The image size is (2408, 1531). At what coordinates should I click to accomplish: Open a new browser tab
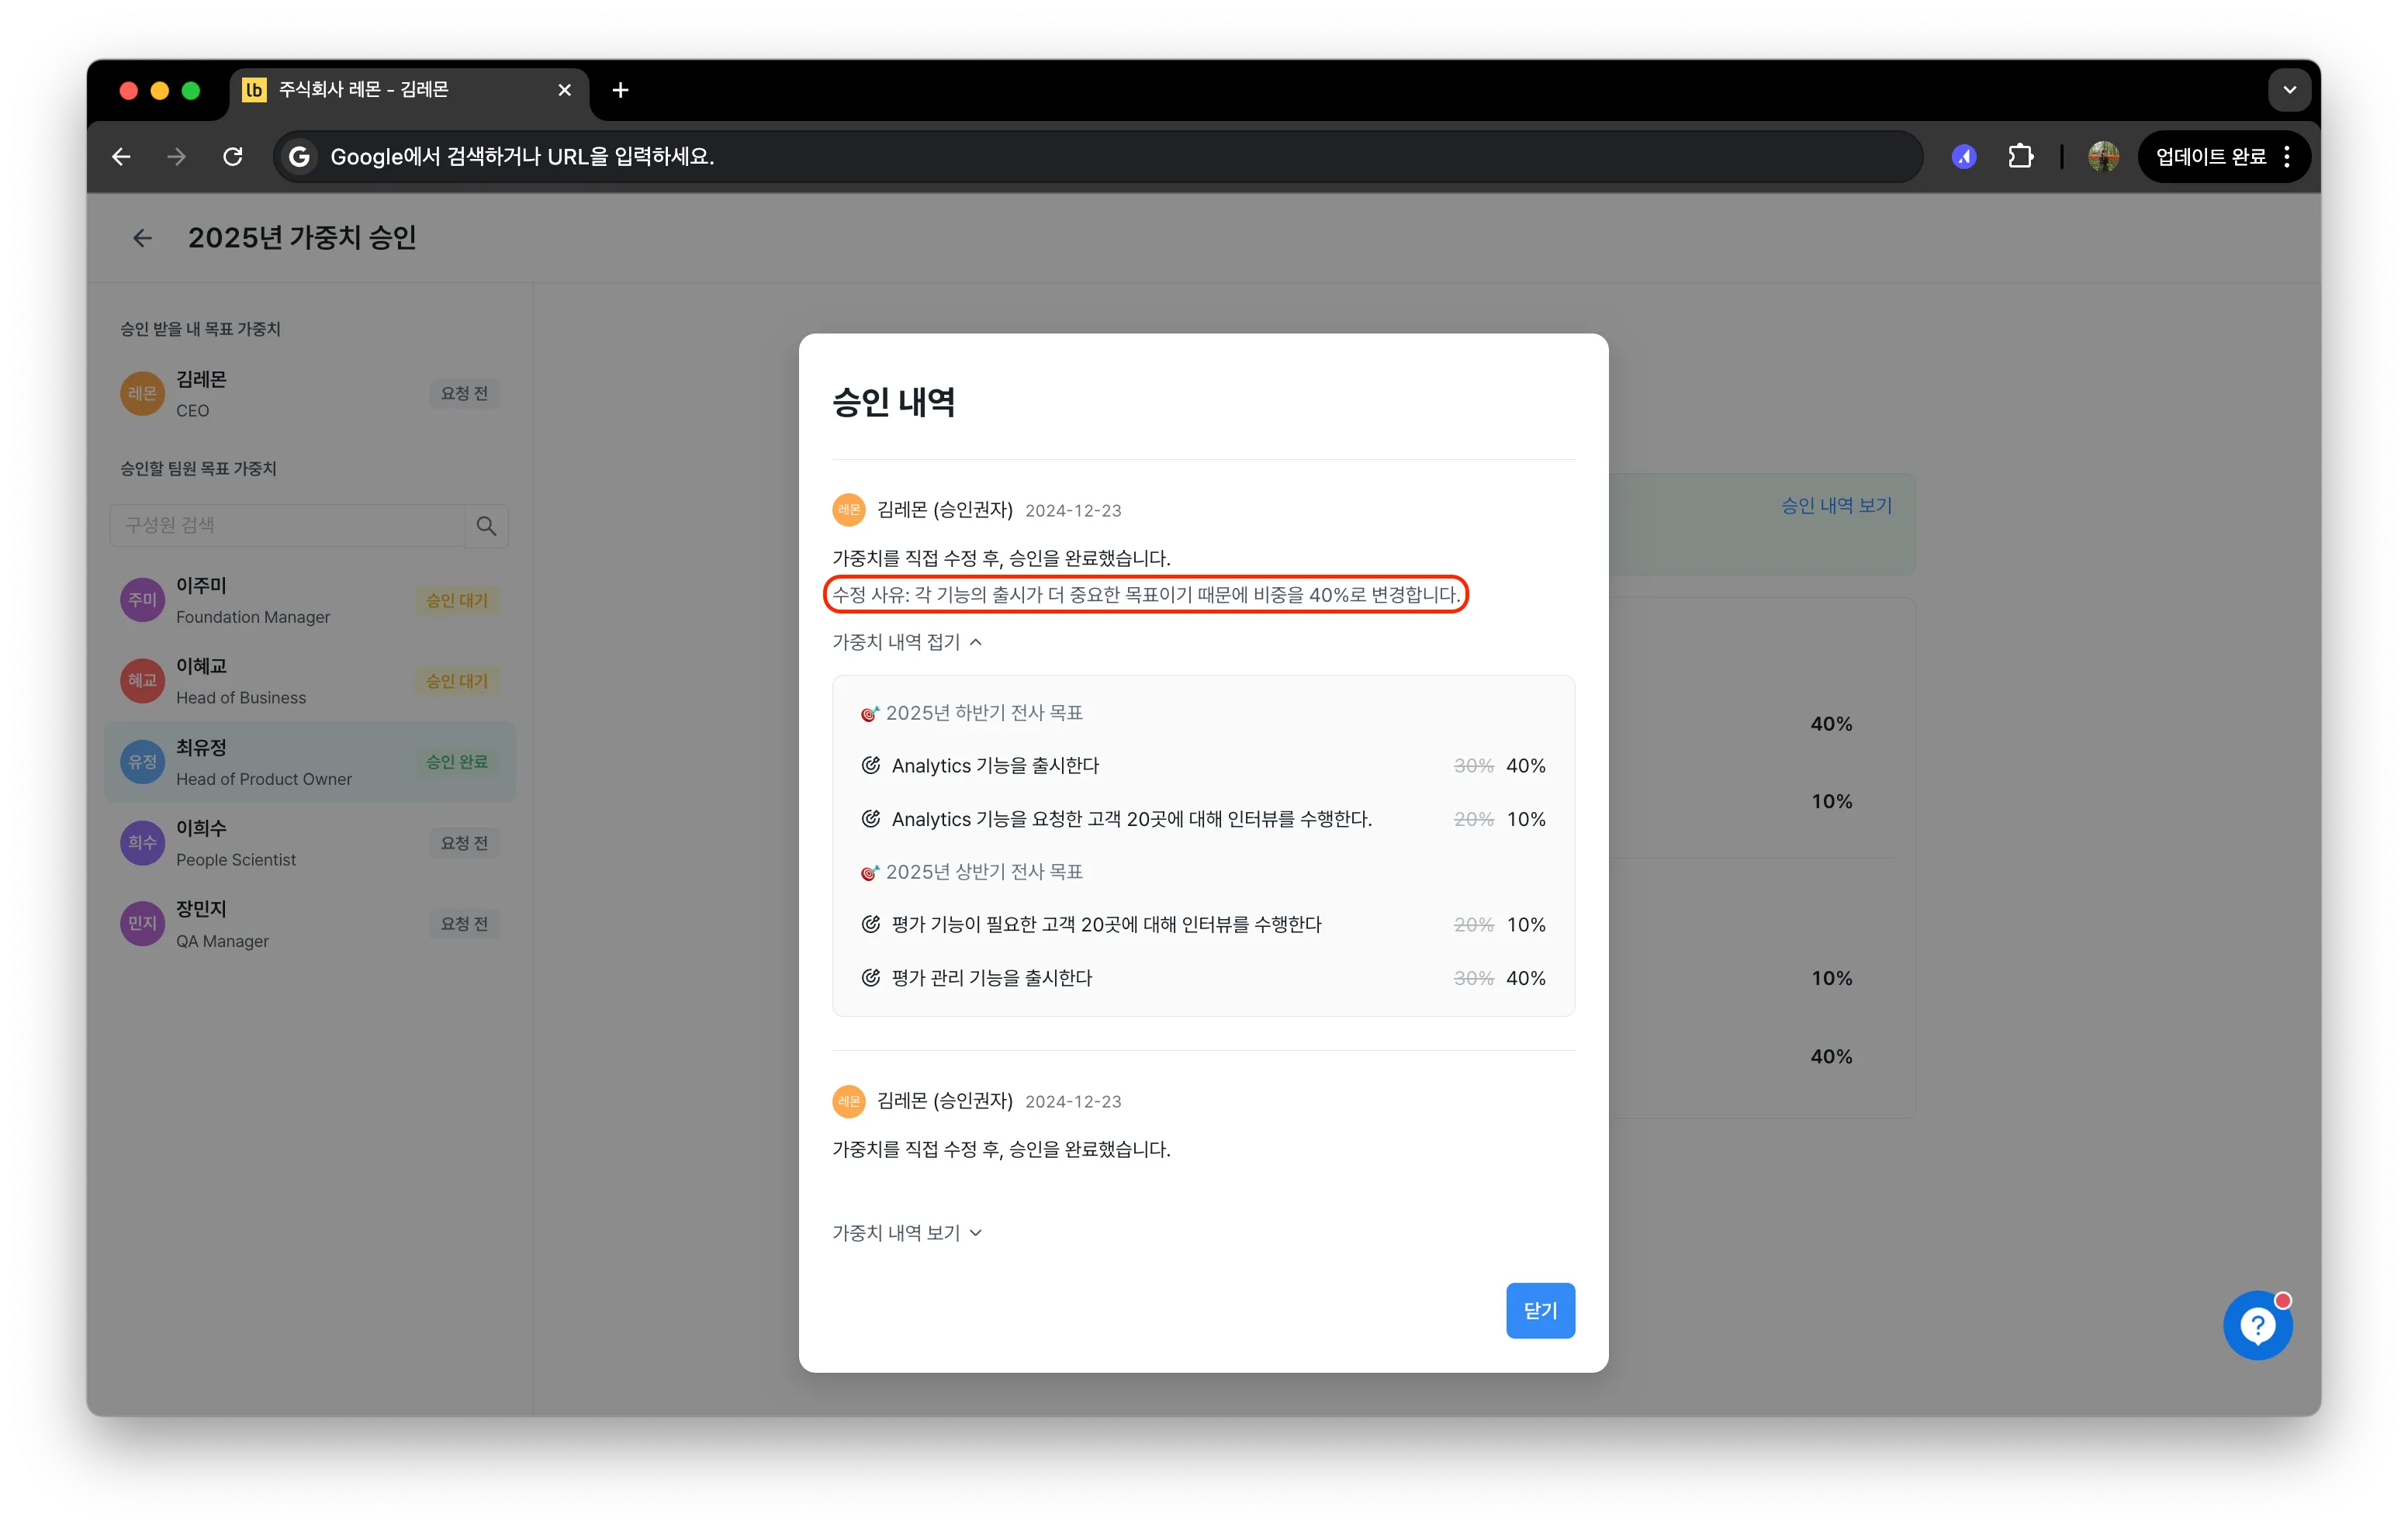(x=620, y=90)
